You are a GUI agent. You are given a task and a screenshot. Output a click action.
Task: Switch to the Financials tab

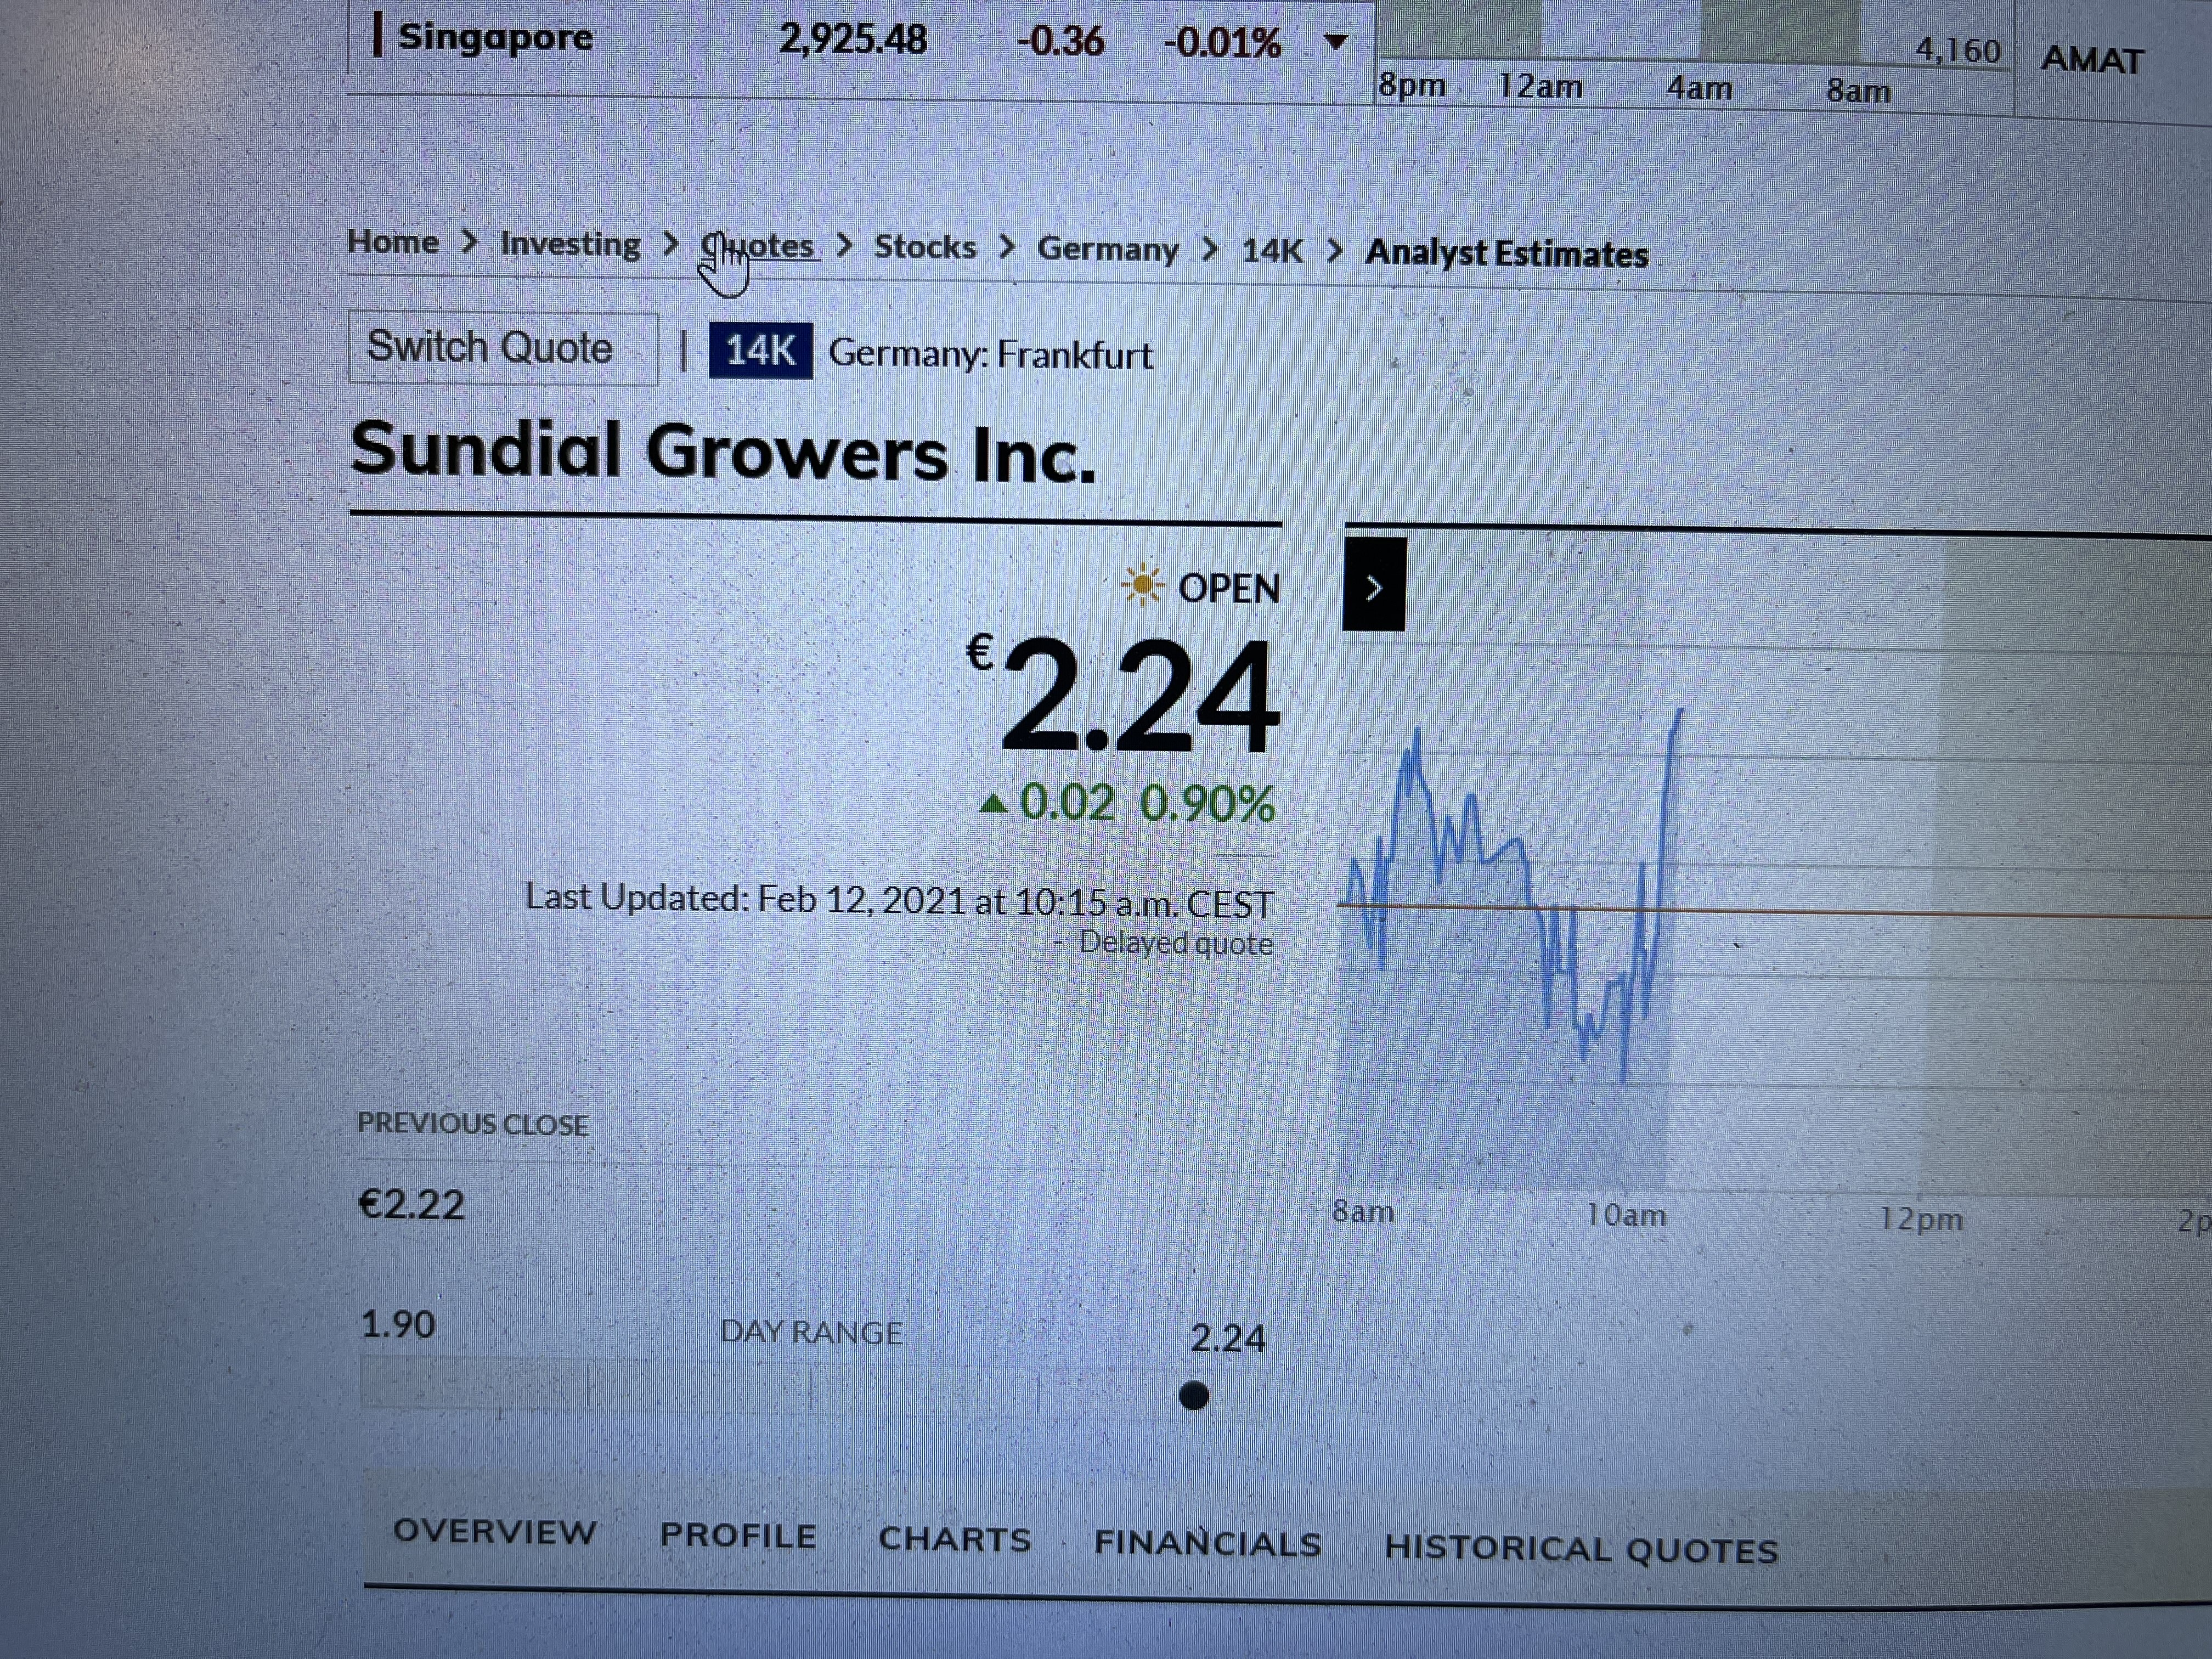click(1208, 1543)
